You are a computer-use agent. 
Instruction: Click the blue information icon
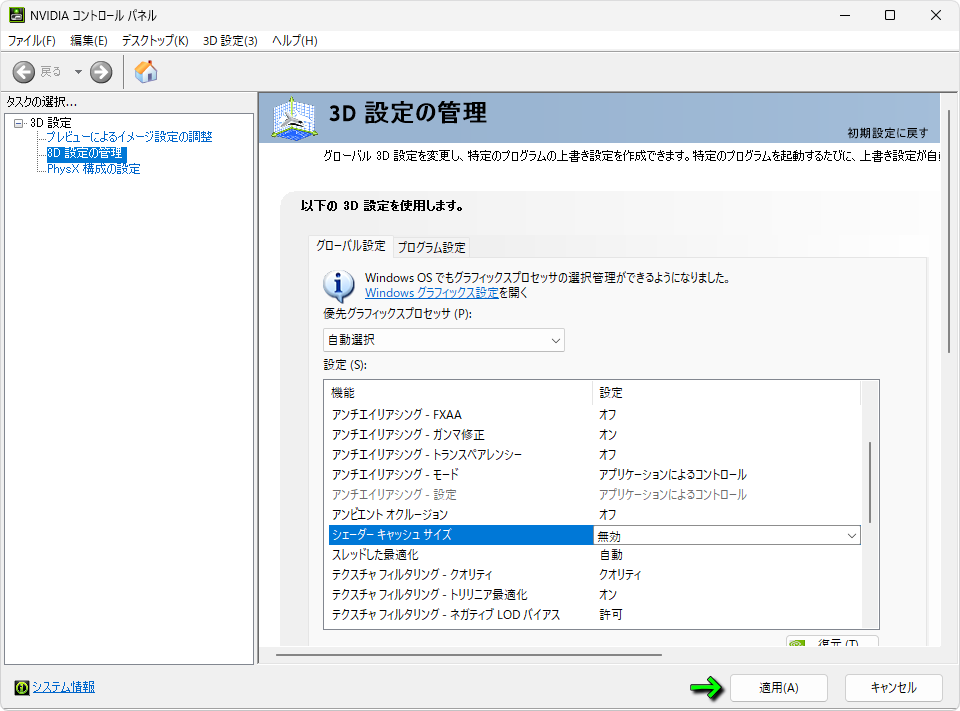point(339,285)
